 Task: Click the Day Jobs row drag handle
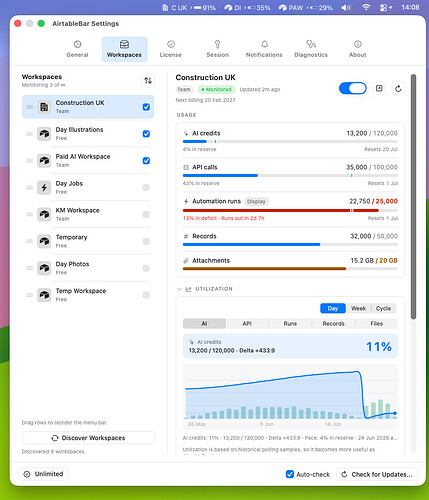30,188
